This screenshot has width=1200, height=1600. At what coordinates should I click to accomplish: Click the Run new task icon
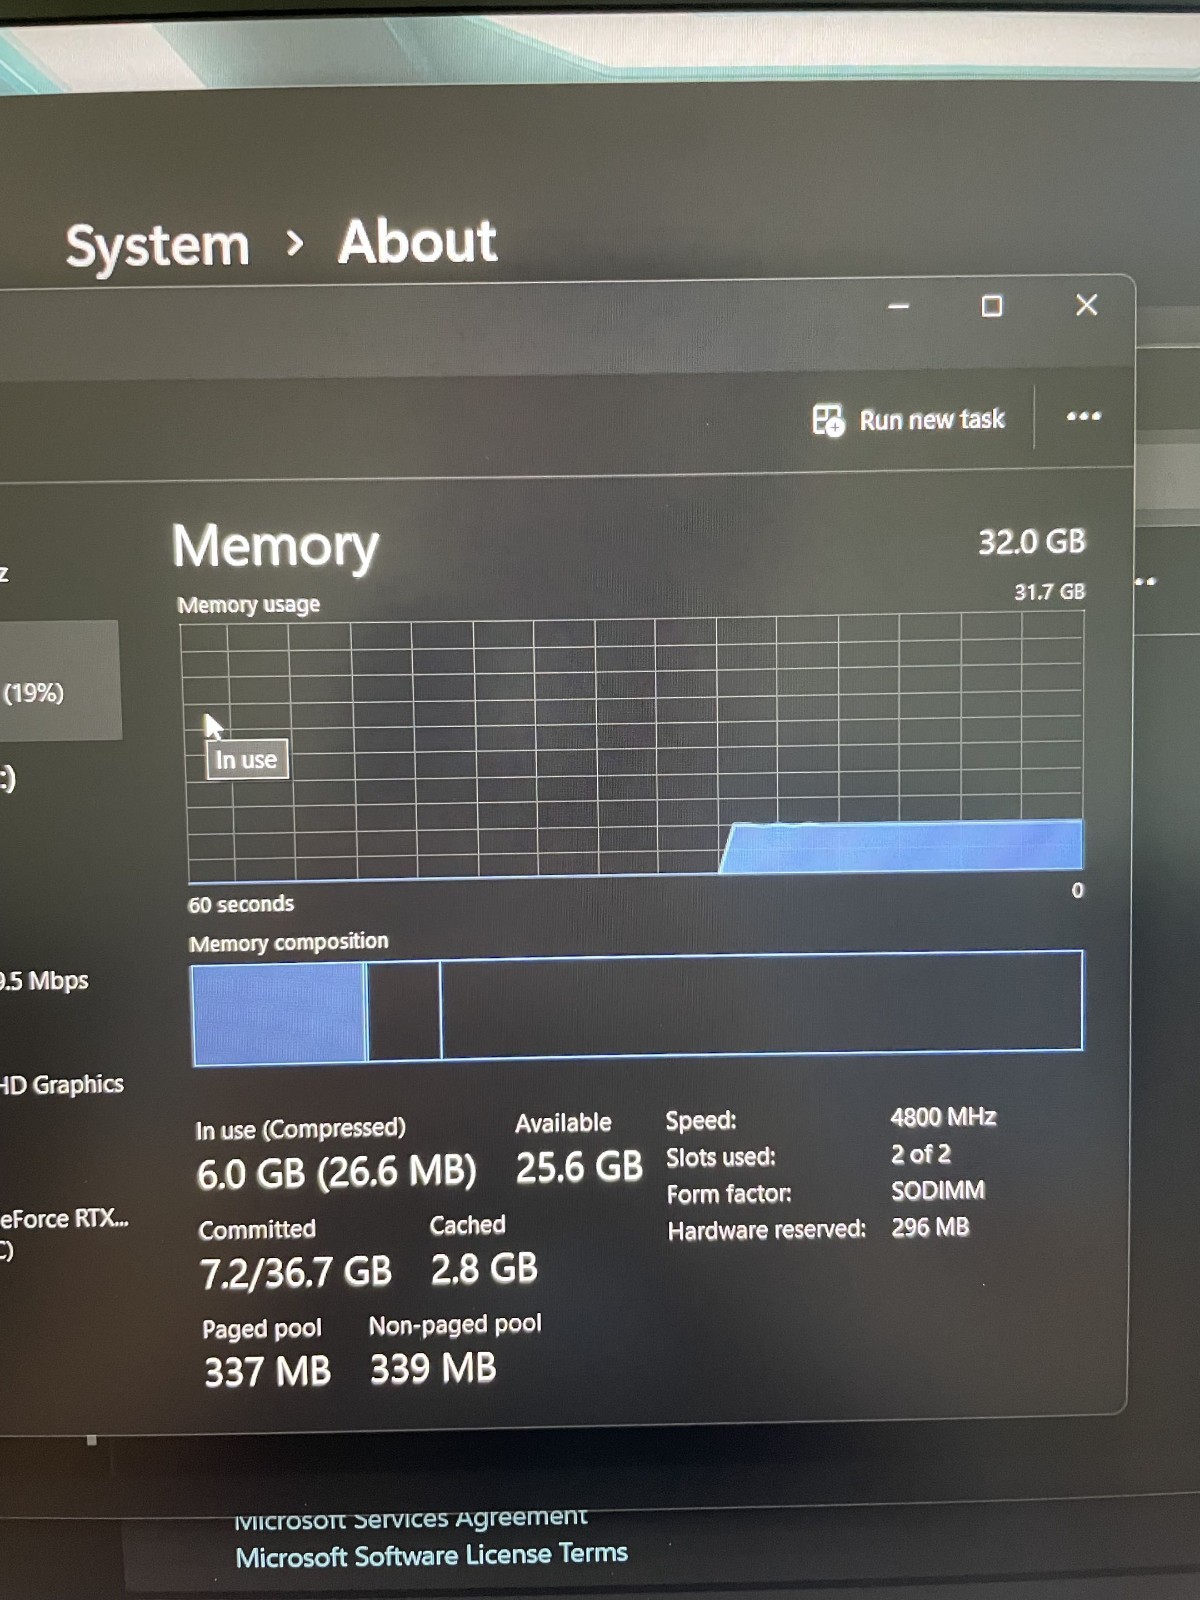click(x=828, y=421)
